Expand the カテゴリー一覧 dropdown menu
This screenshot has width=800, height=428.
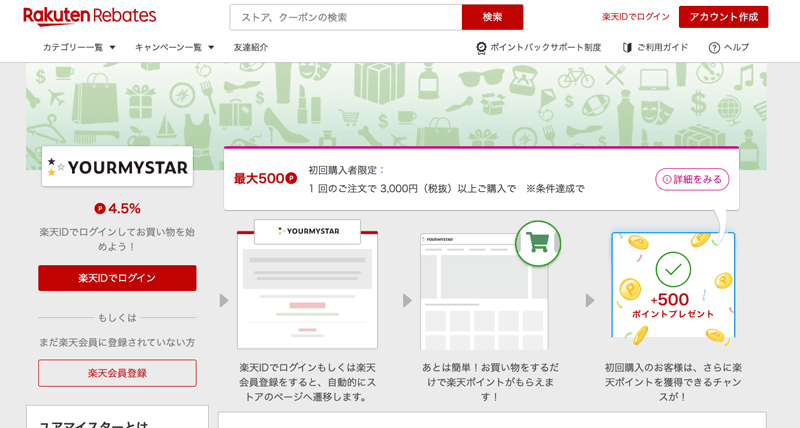79,47
